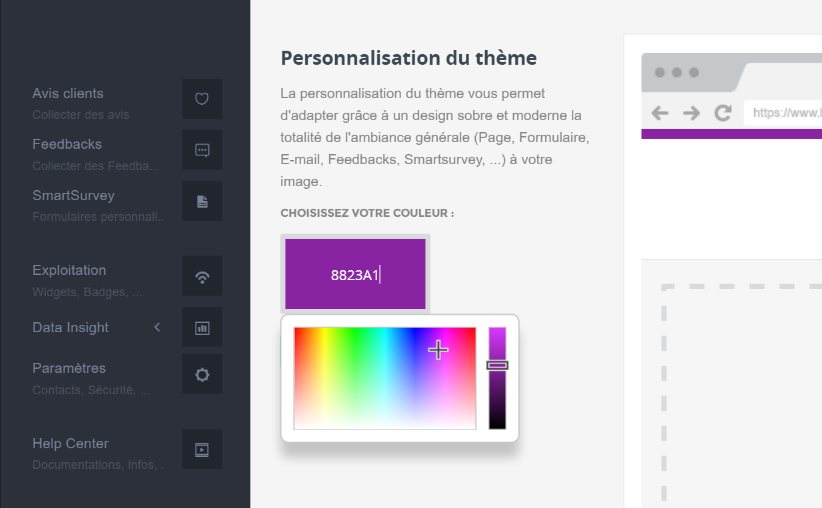The height and width of the screenshot is (508, 822).
Task: Click the 8823A1 hex color field
Action: (355, 274)
